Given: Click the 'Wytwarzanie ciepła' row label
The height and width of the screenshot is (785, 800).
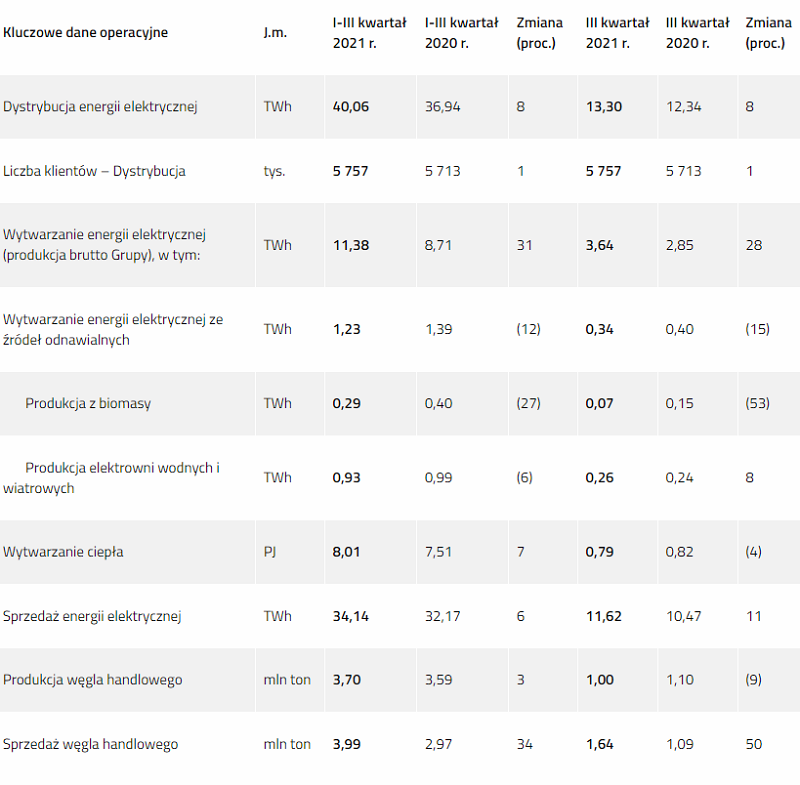Looking at the screenshot, I should 63,552.
